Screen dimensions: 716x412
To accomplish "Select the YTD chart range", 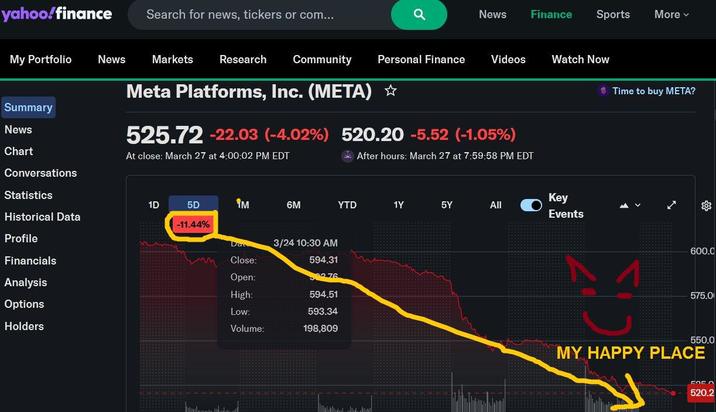I will pyautogui.click(x=347, y=205).
